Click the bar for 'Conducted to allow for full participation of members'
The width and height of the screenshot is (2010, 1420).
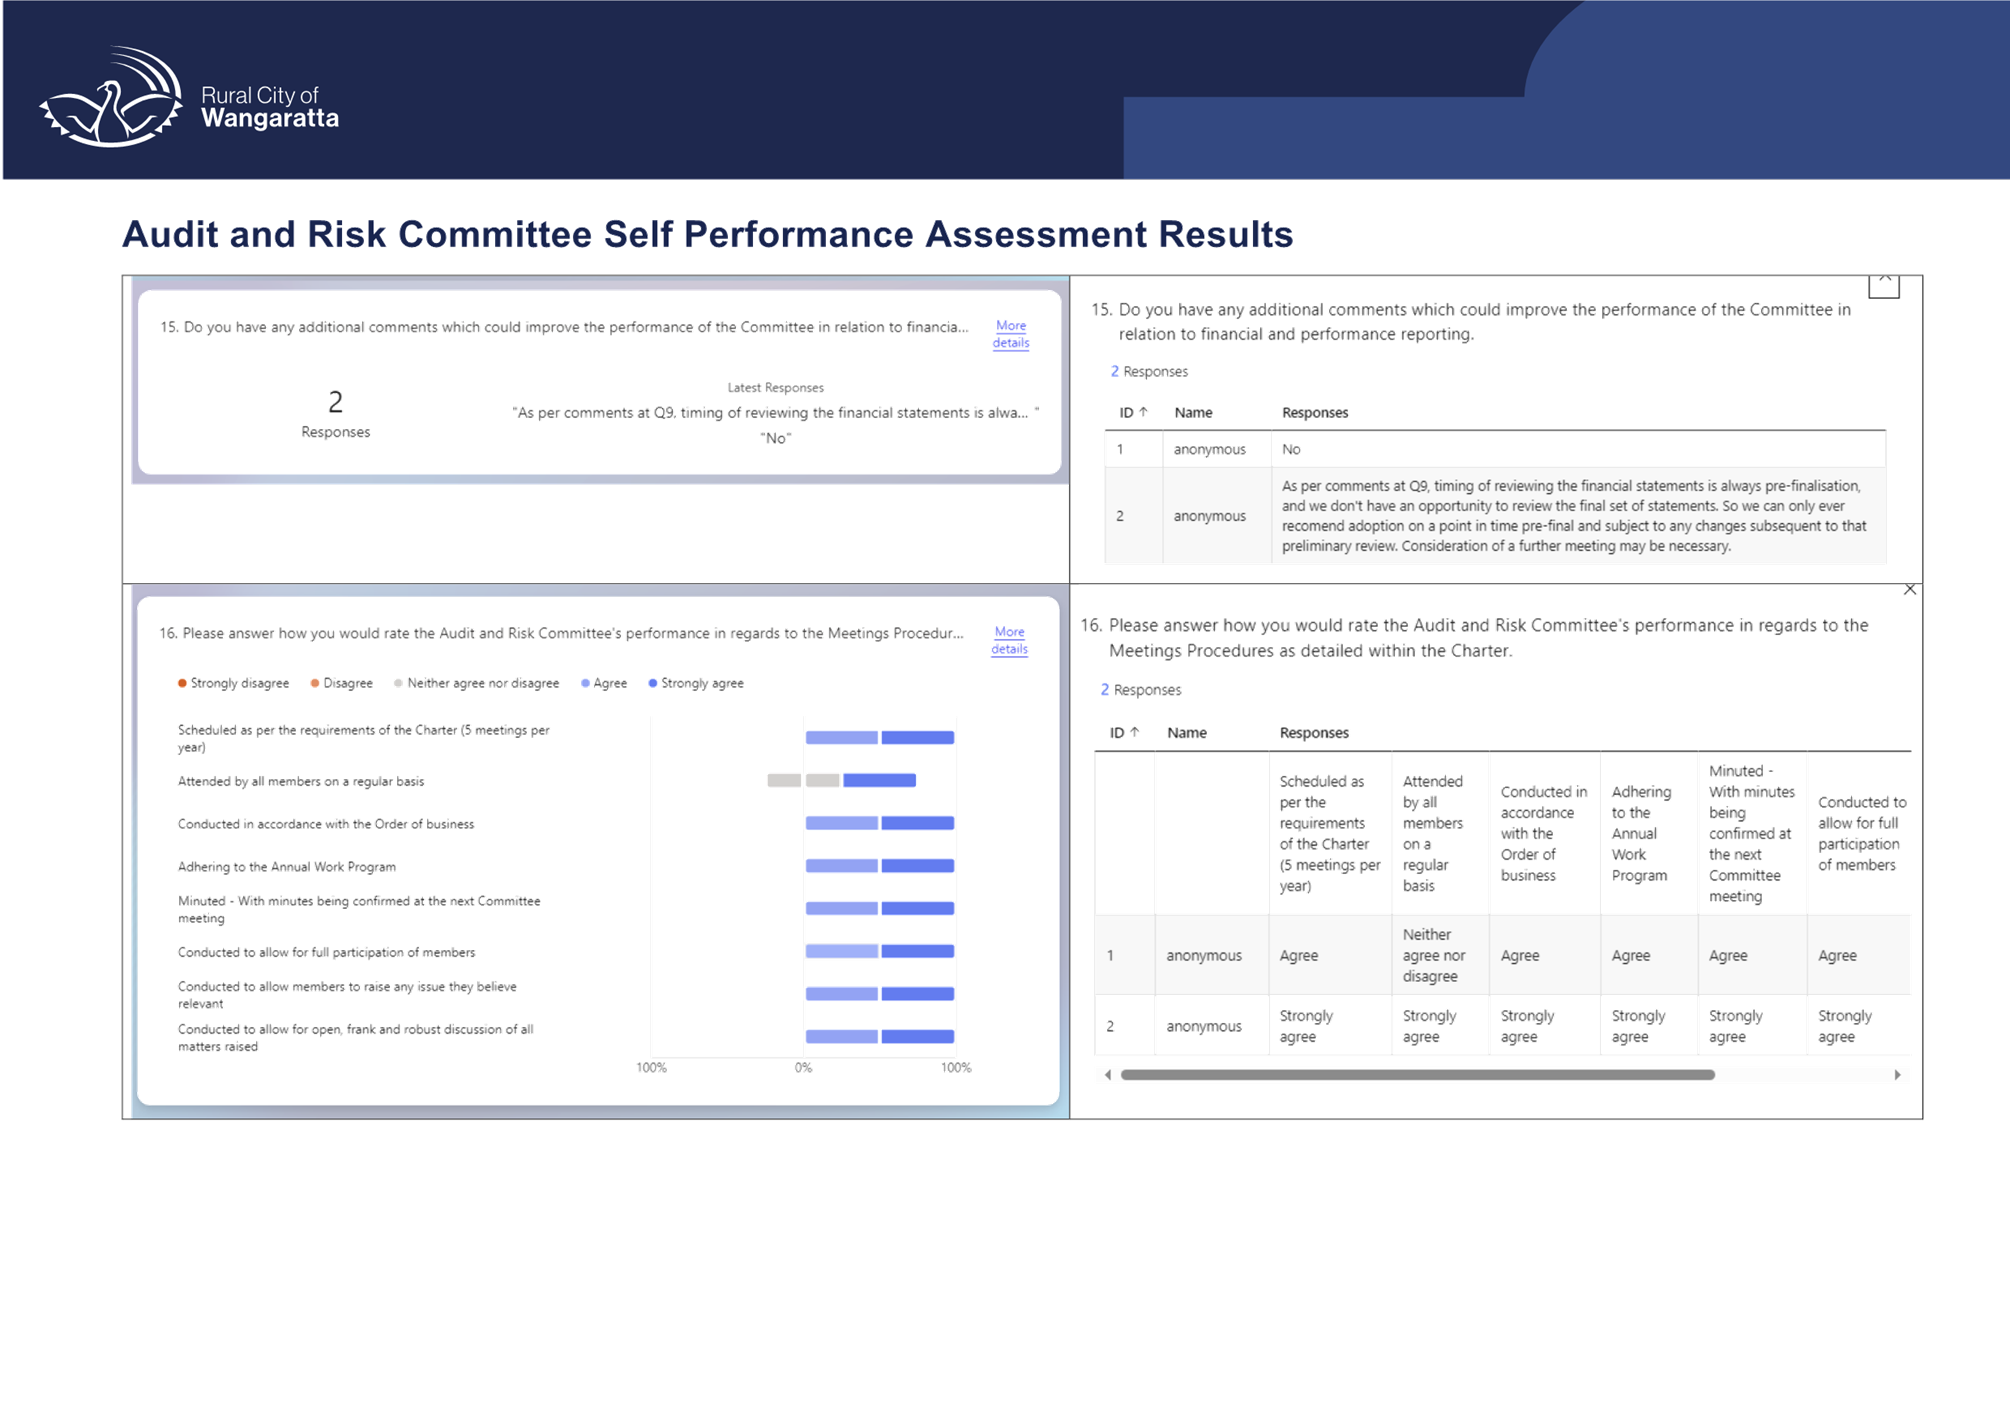tap(880, 951)
